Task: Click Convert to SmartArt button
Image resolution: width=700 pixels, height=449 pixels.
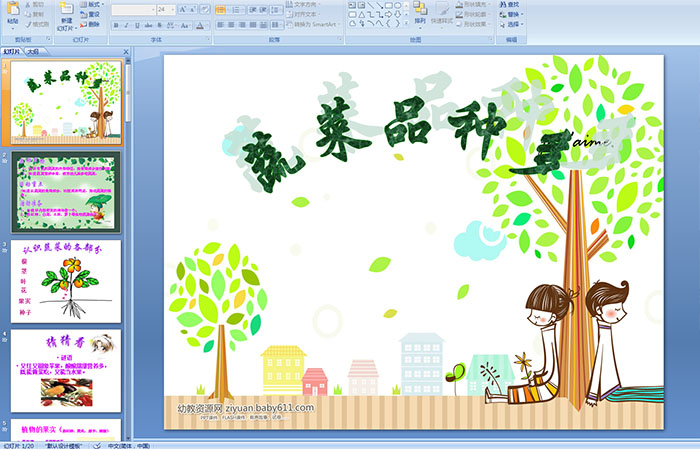Action: point(313,24)
